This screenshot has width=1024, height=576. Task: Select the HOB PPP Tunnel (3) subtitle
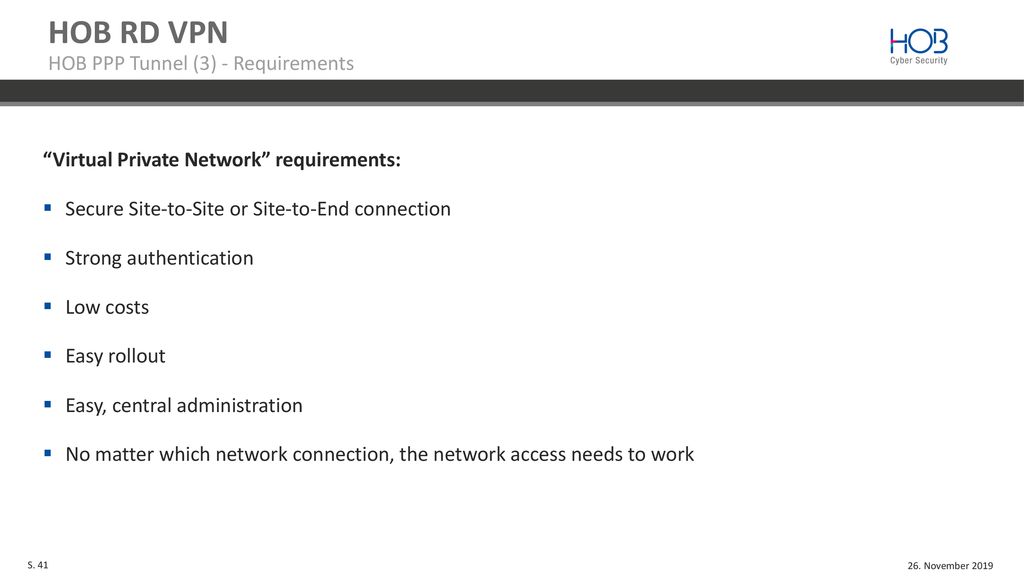coord(201,63)
